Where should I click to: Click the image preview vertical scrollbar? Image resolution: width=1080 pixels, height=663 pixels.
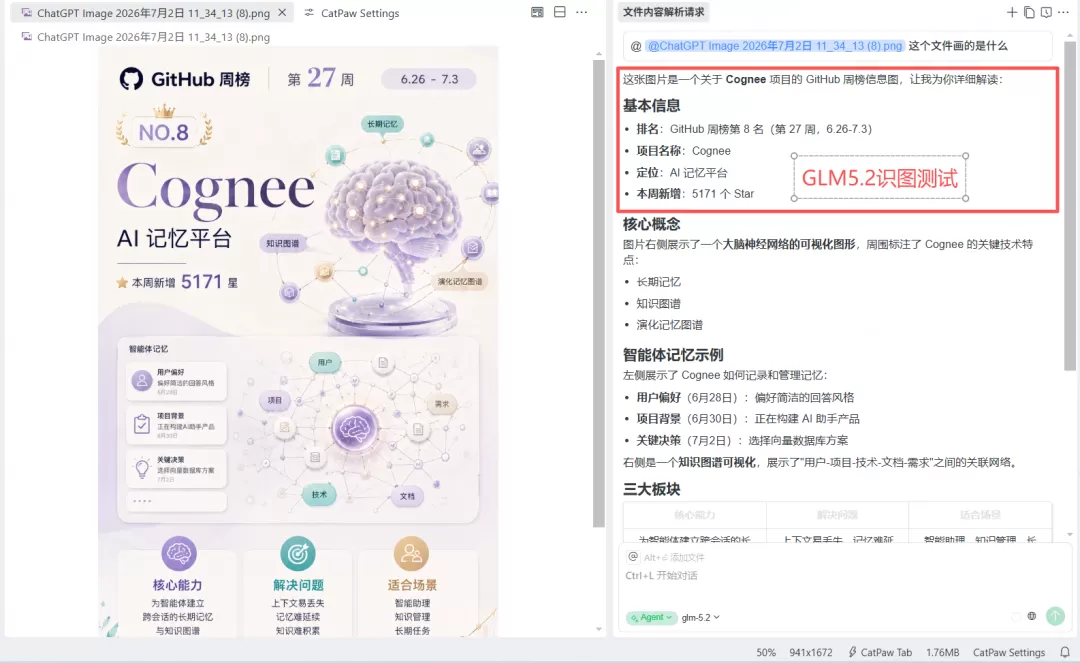point(599,293)
